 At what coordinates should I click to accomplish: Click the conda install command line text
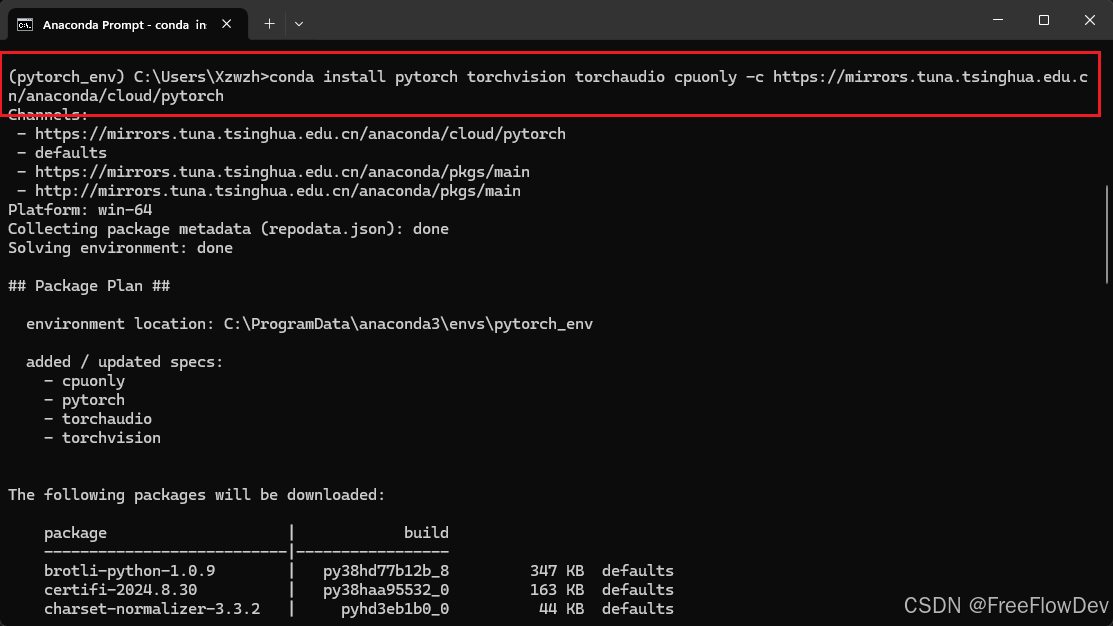pyautogui.click(x=547, y=86)
